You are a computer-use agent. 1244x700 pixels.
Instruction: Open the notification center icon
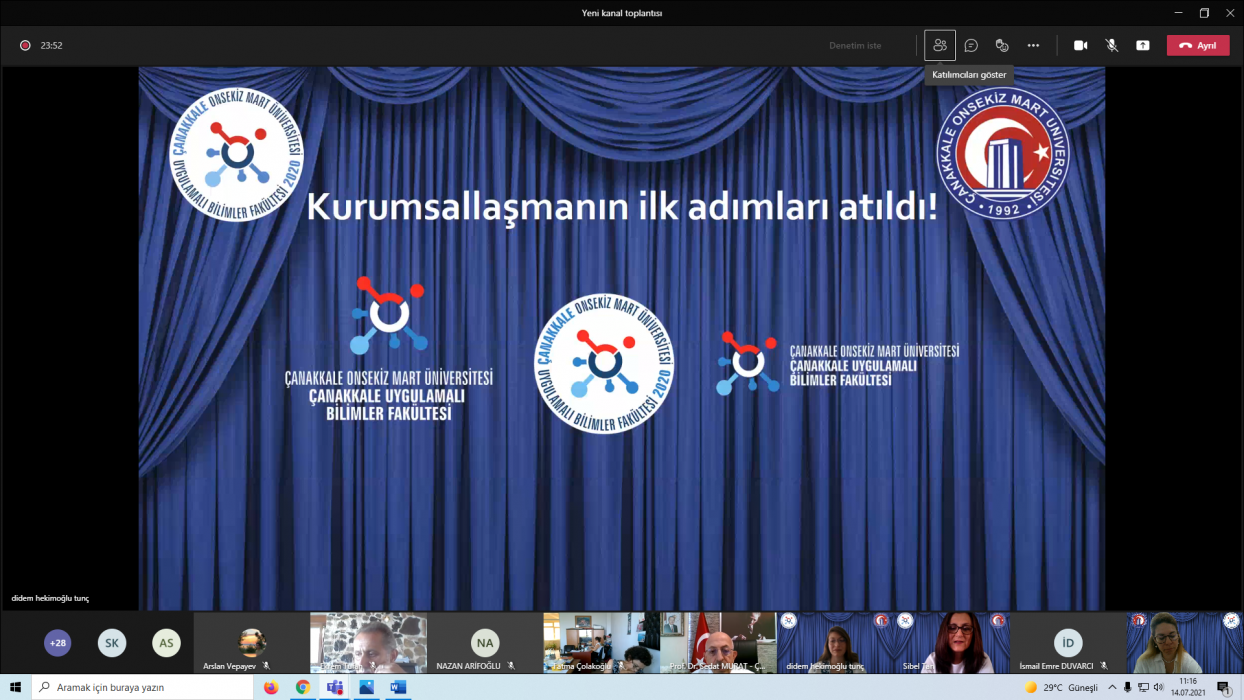[1224, 687]
